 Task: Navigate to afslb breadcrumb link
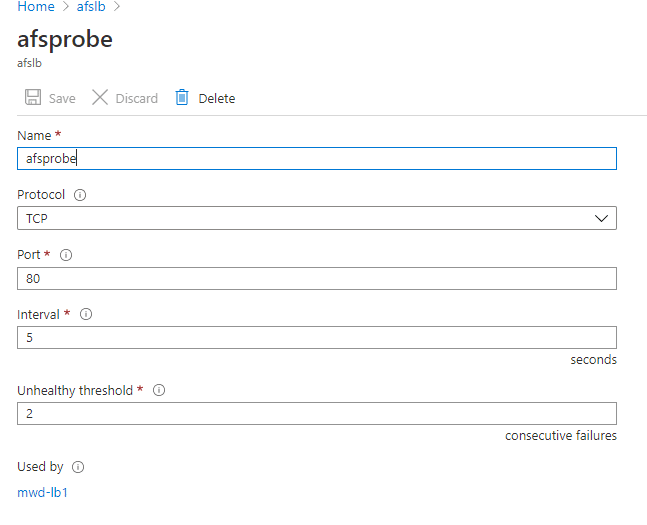(x=91, y=7)
